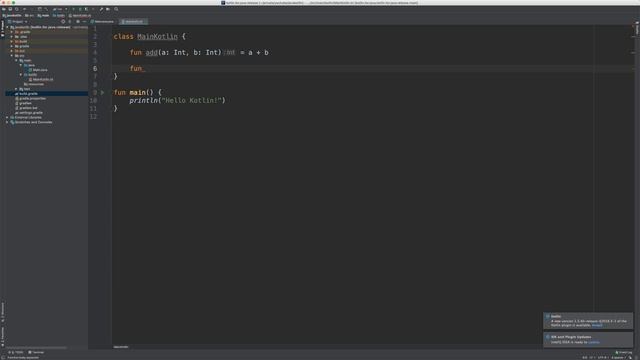640x360 pixels.
Task: Click the javakotlin breadcrumb in navigation bar
Action: [x=12, y=16]
